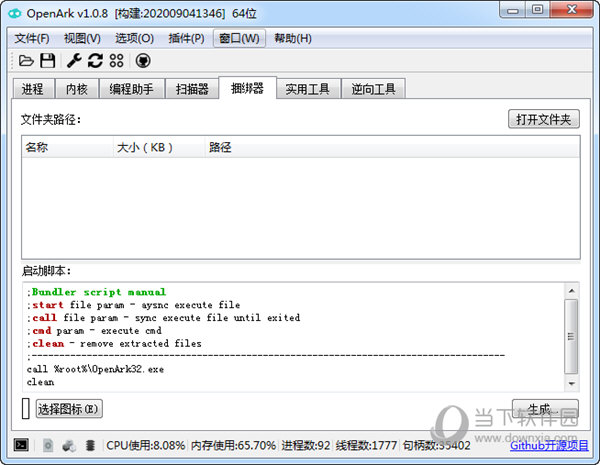The width and height of the screenshot is (600, 465).
Task: Click the refresh arrows toolbar icon
Action: click(x=95, y=60)
